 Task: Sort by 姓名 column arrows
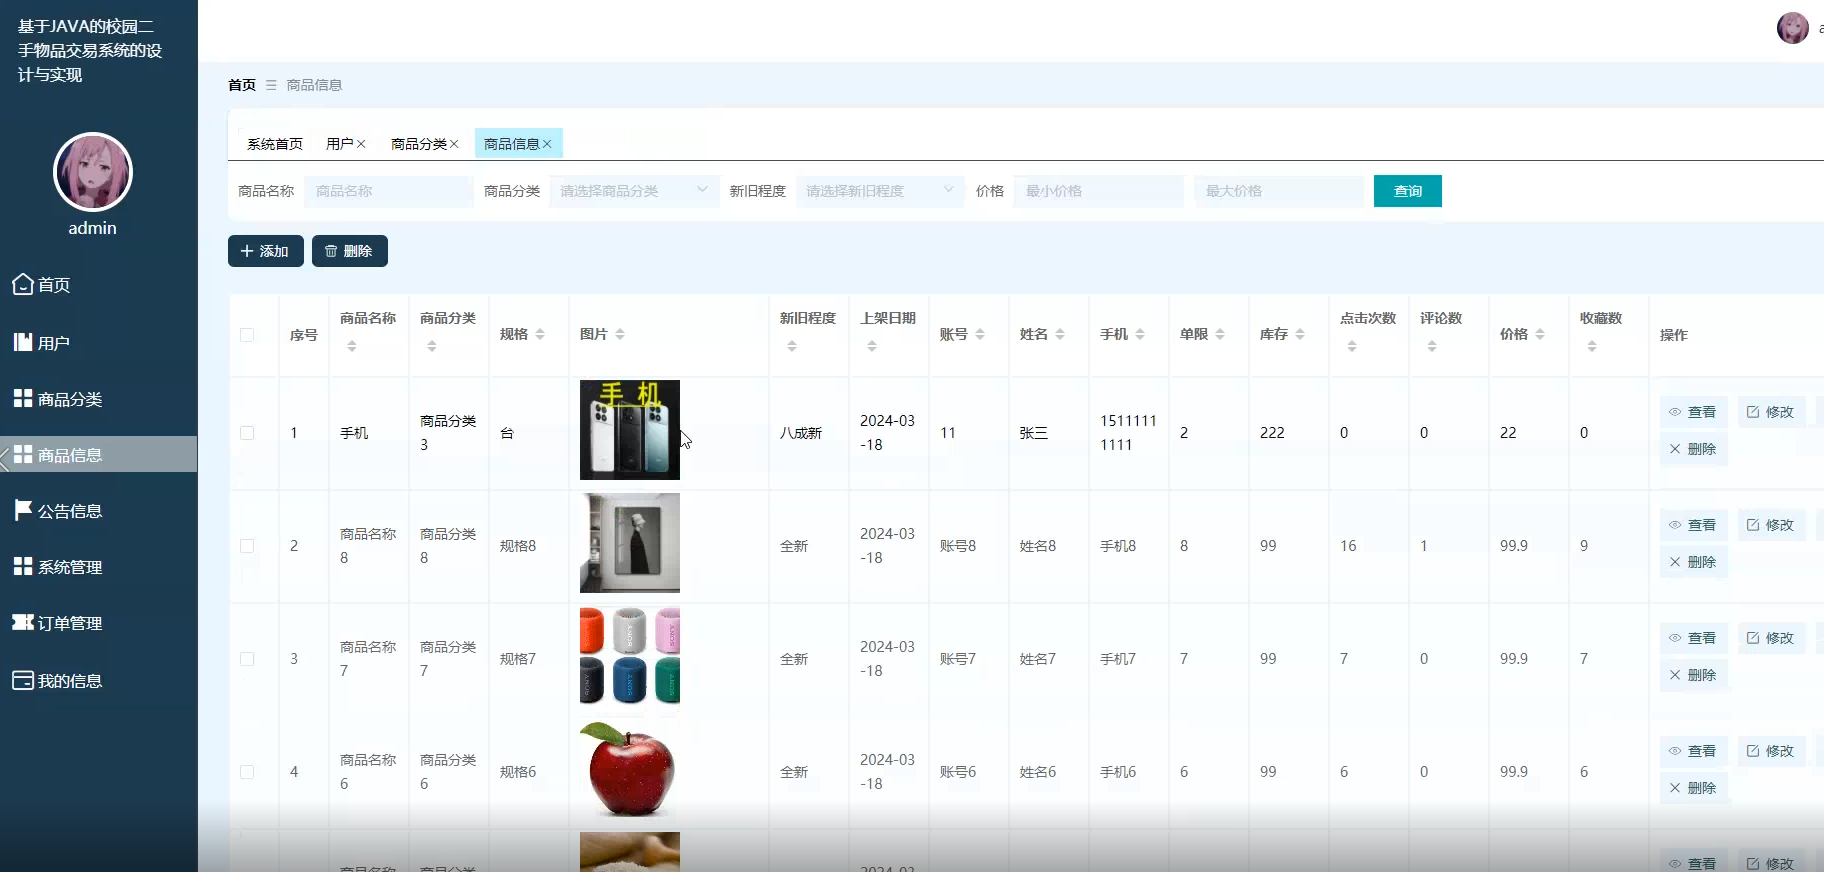(1060, 334)
